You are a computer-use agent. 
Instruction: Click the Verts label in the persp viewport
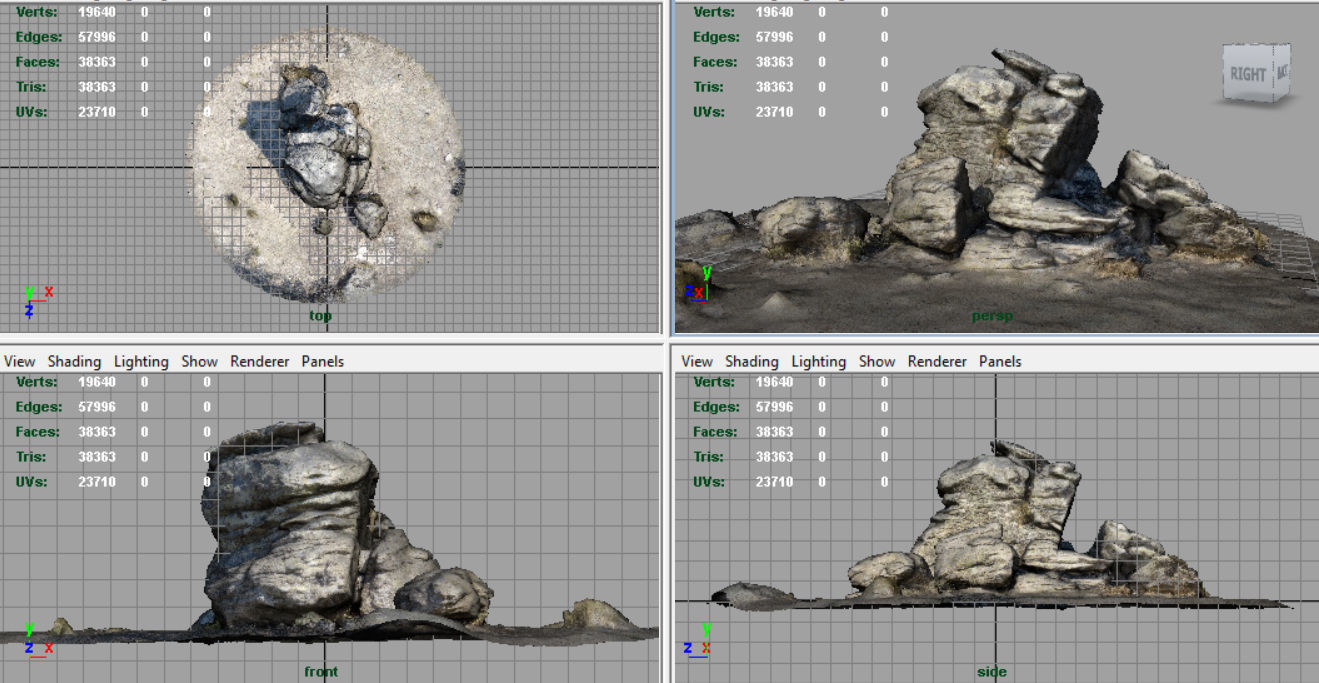pyautogui.click(x=713, y=12)
